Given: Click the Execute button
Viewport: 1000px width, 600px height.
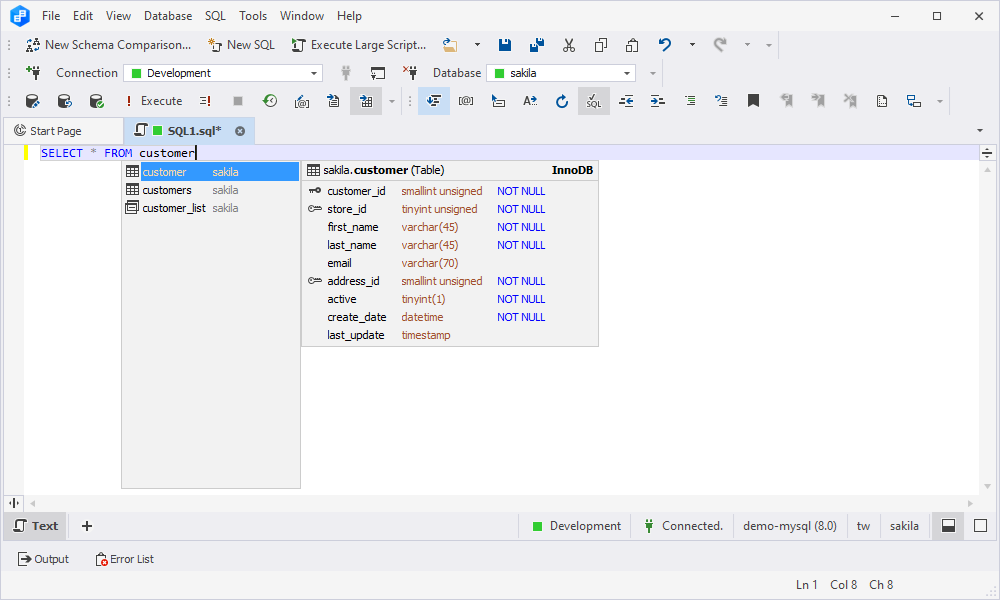Looking at the screenshot, I should (x=154, y=101).
